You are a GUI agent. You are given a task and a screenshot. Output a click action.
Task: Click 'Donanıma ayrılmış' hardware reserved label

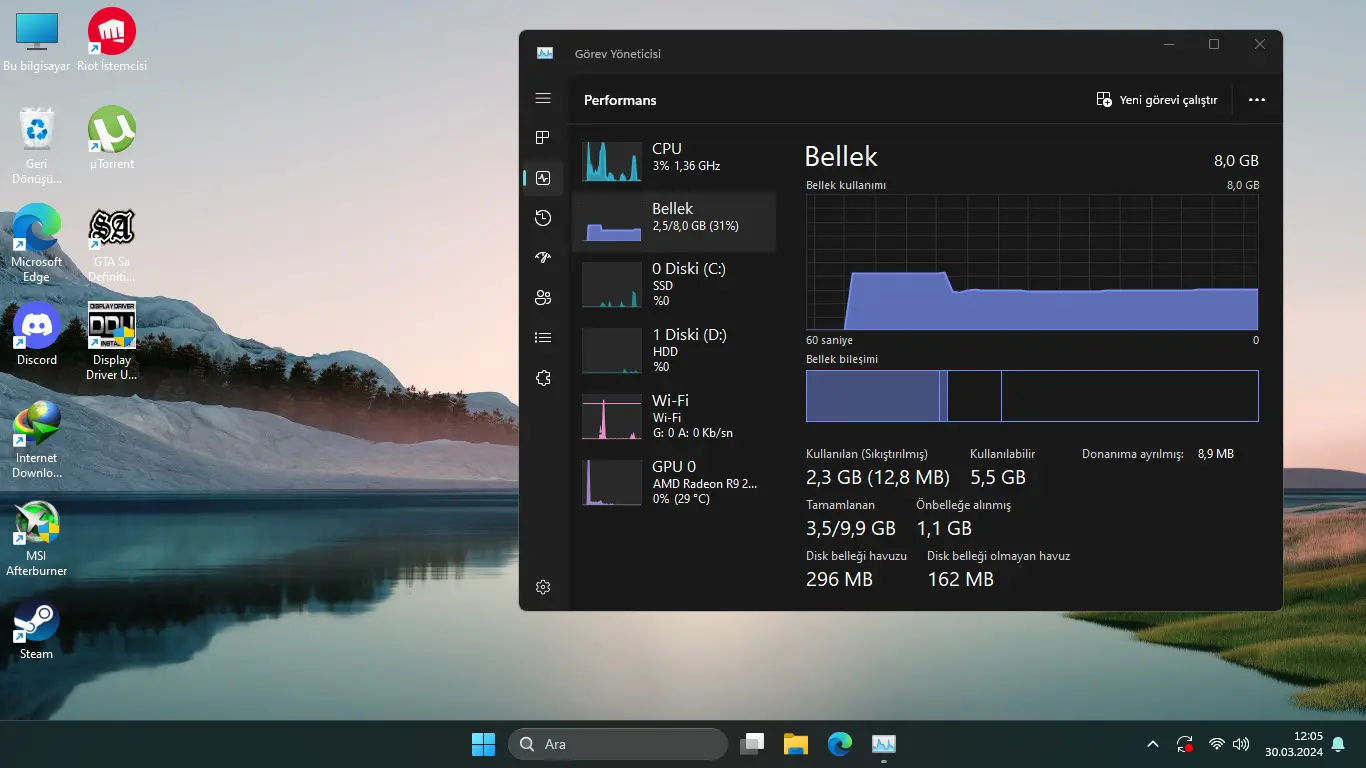(1133, 454)
